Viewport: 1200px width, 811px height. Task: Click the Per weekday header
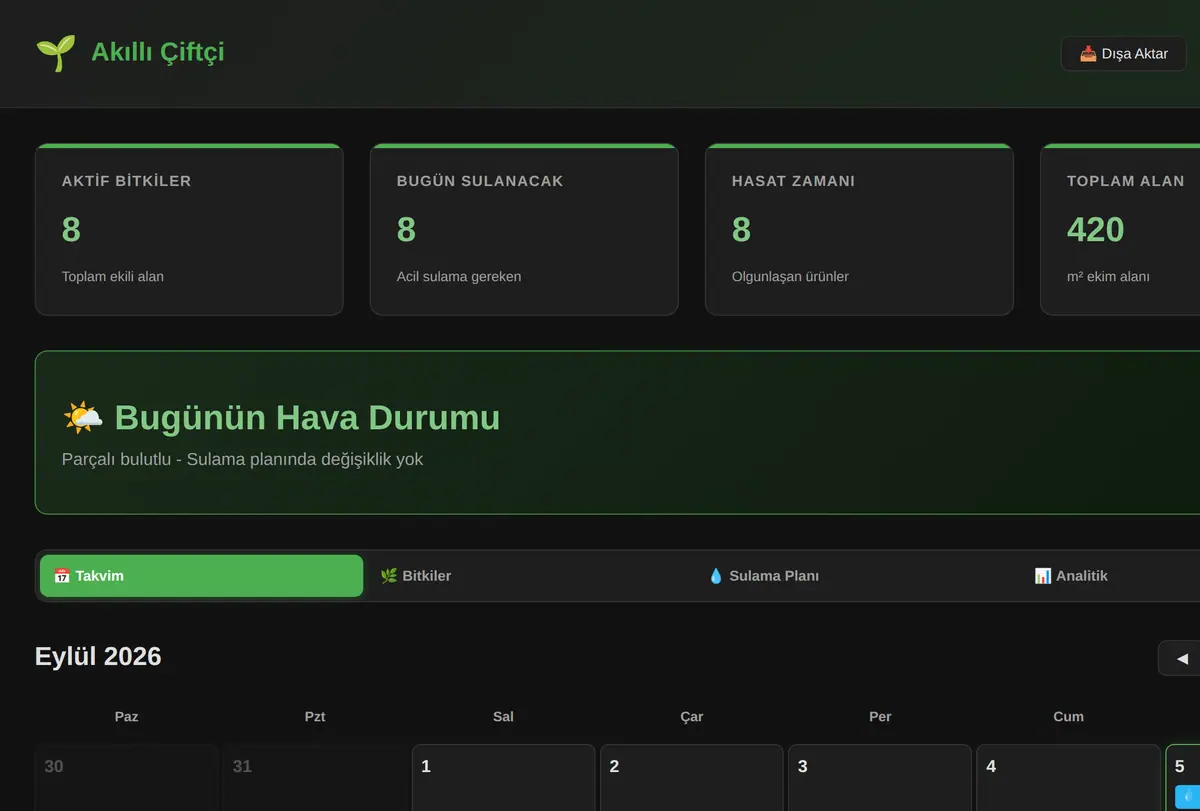[880, 717]
